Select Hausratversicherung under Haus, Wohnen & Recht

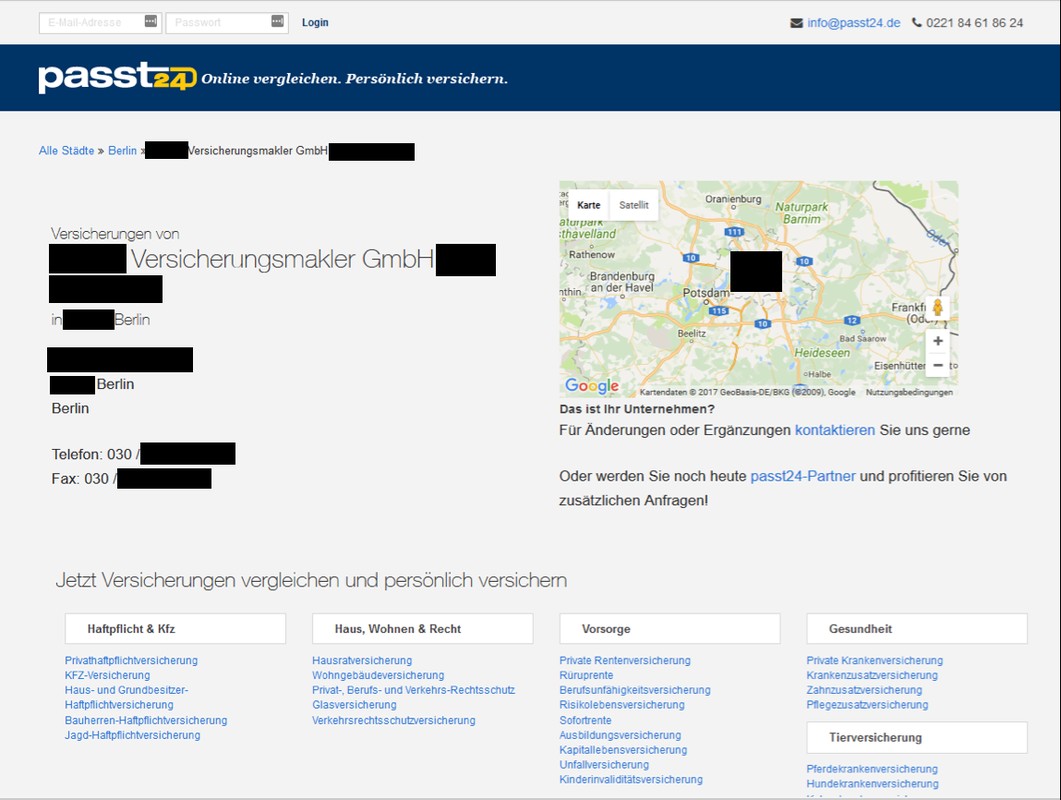click(362, 660)
